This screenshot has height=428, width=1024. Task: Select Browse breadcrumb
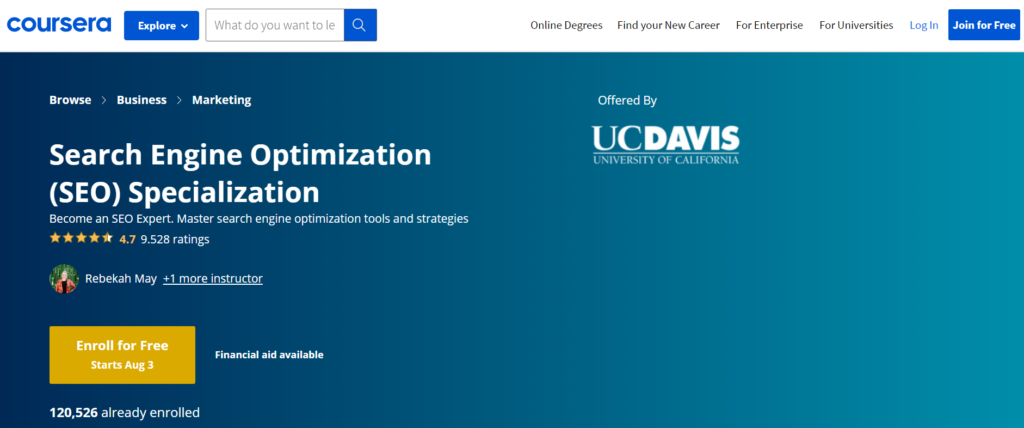[x=71, y=100]
